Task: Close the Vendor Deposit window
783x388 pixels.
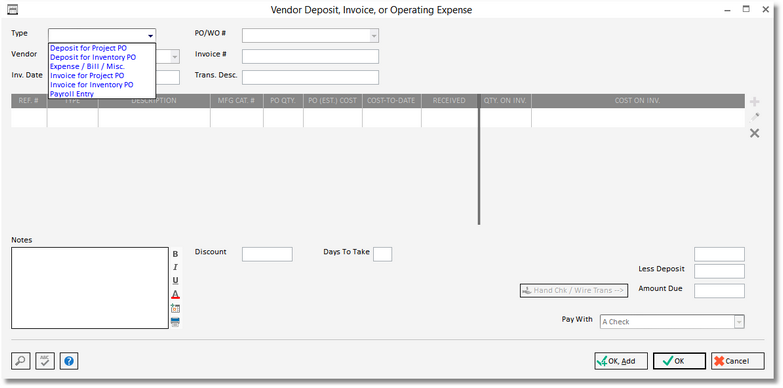Action: point(766,9)
